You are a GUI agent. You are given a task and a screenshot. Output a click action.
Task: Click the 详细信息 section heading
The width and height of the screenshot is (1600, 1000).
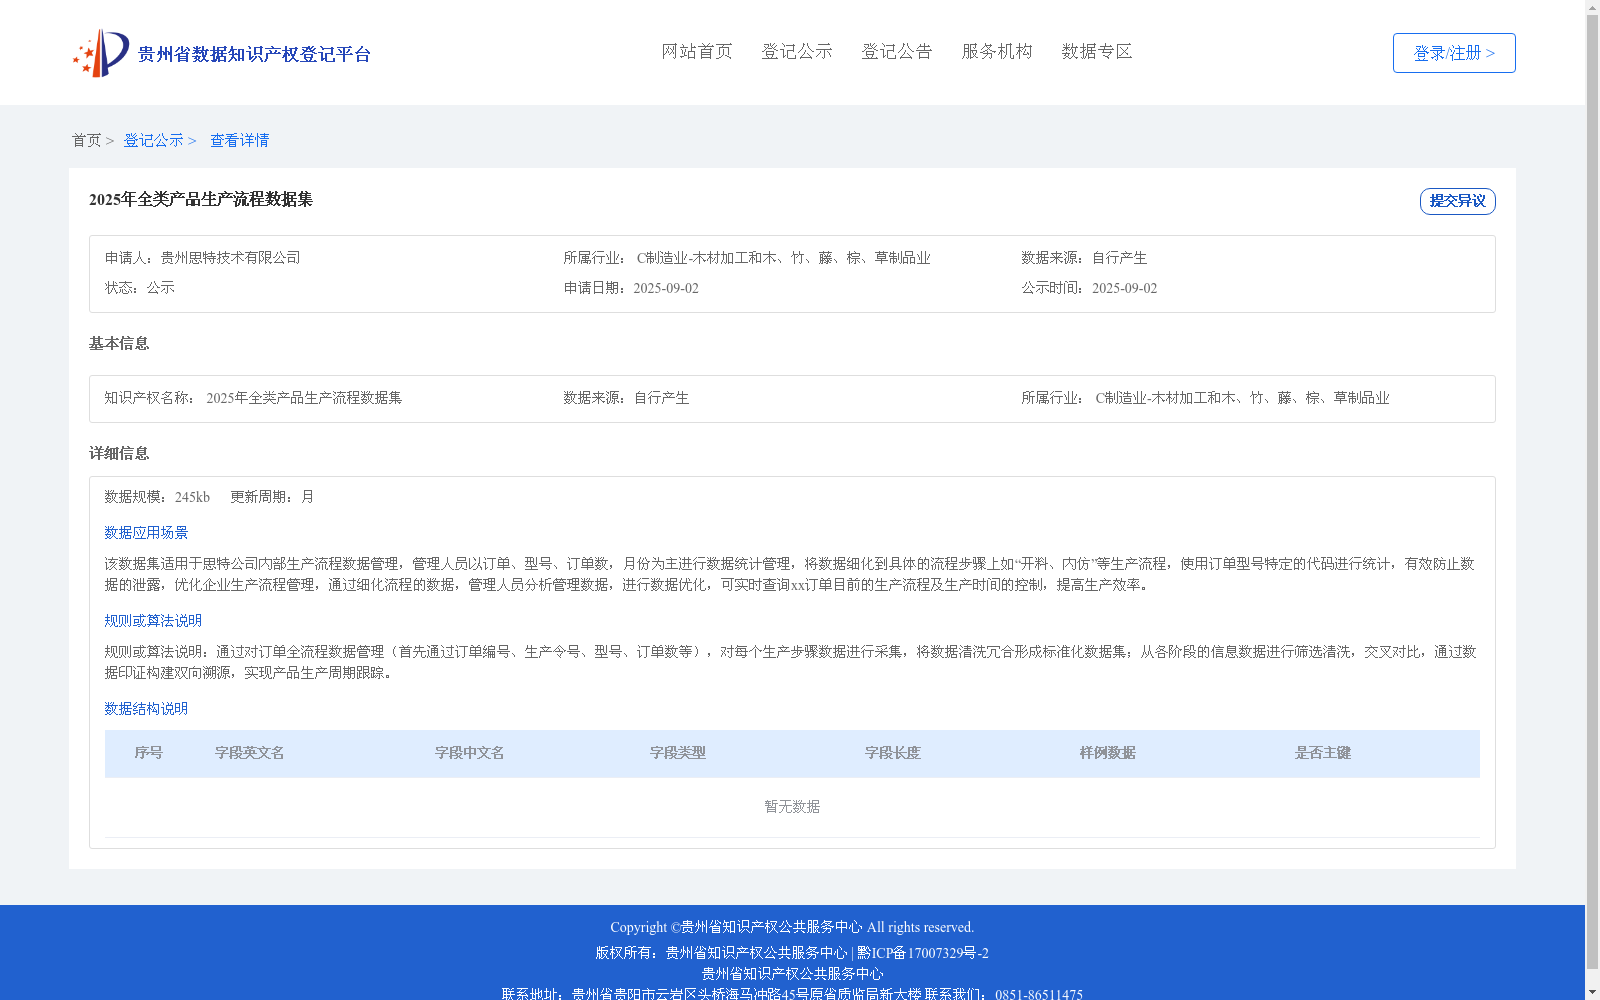[x=119, y=454]
